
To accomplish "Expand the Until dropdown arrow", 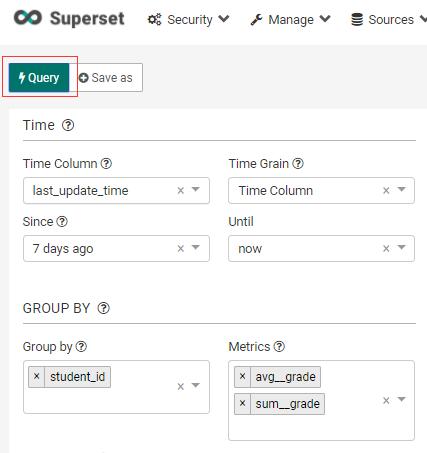I will pyautogui.click(x=401, y=247).
